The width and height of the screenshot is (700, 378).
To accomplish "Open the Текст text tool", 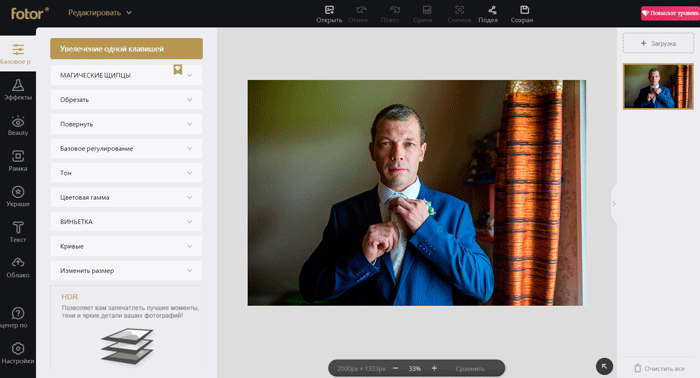I will click(x=18, y=232).
